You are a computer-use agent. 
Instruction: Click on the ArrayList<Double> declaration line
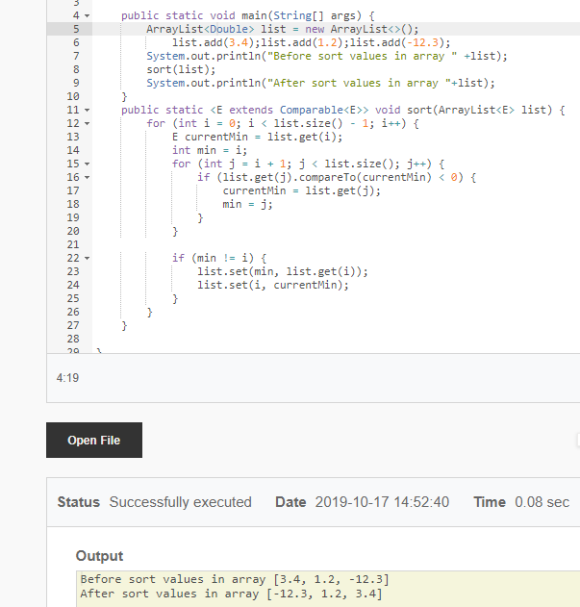pos(282,29)
